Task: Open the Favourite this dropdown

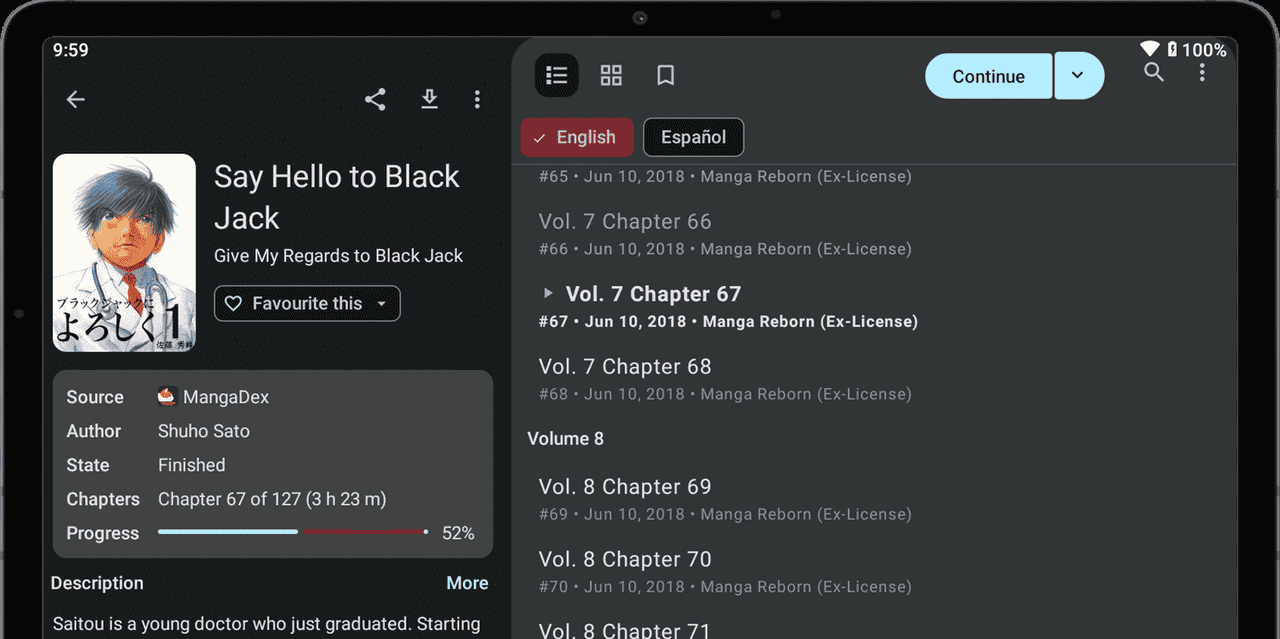Action: [307, 304]
